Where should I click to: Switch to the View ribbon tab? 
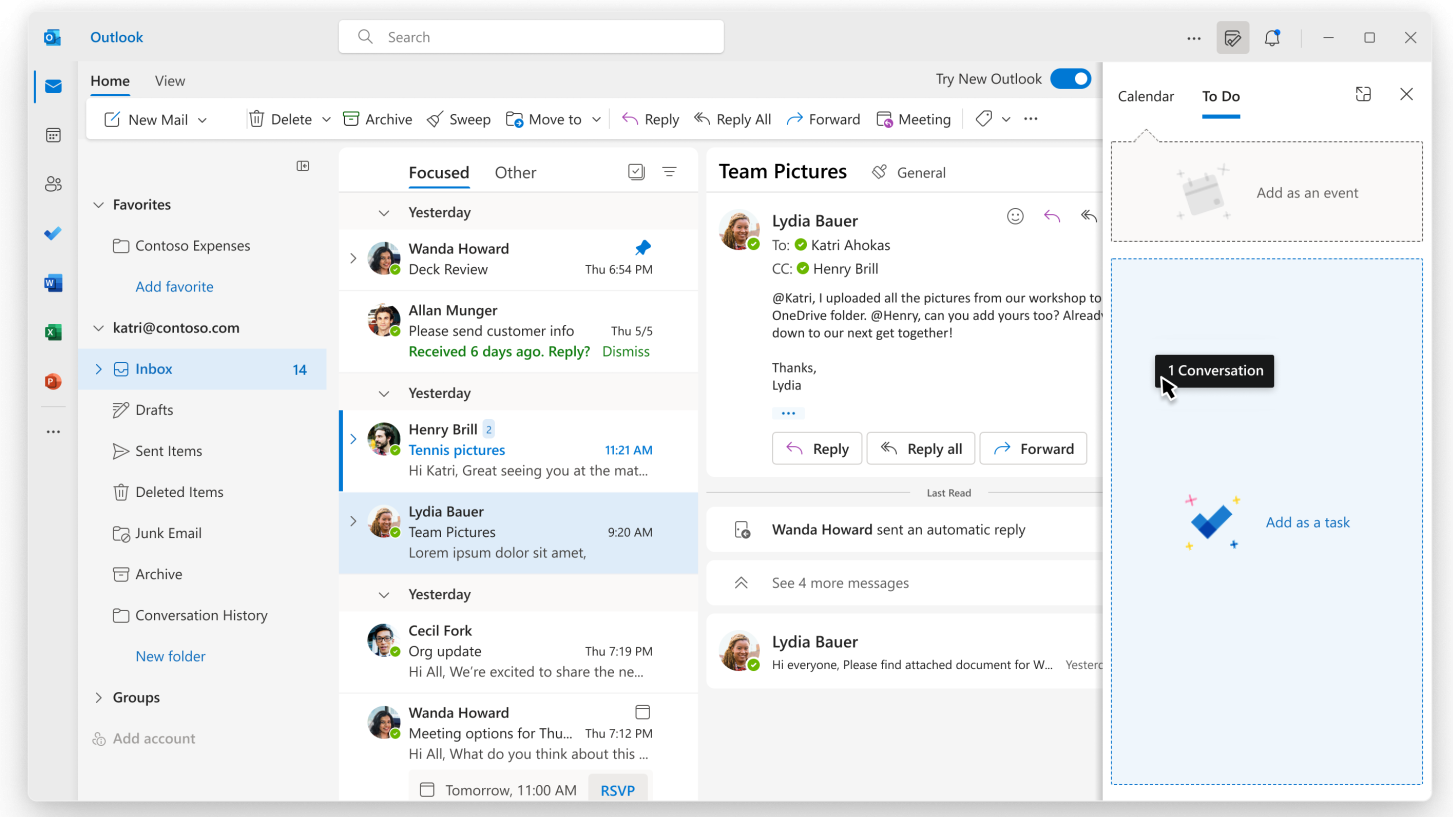click(170, 81)
